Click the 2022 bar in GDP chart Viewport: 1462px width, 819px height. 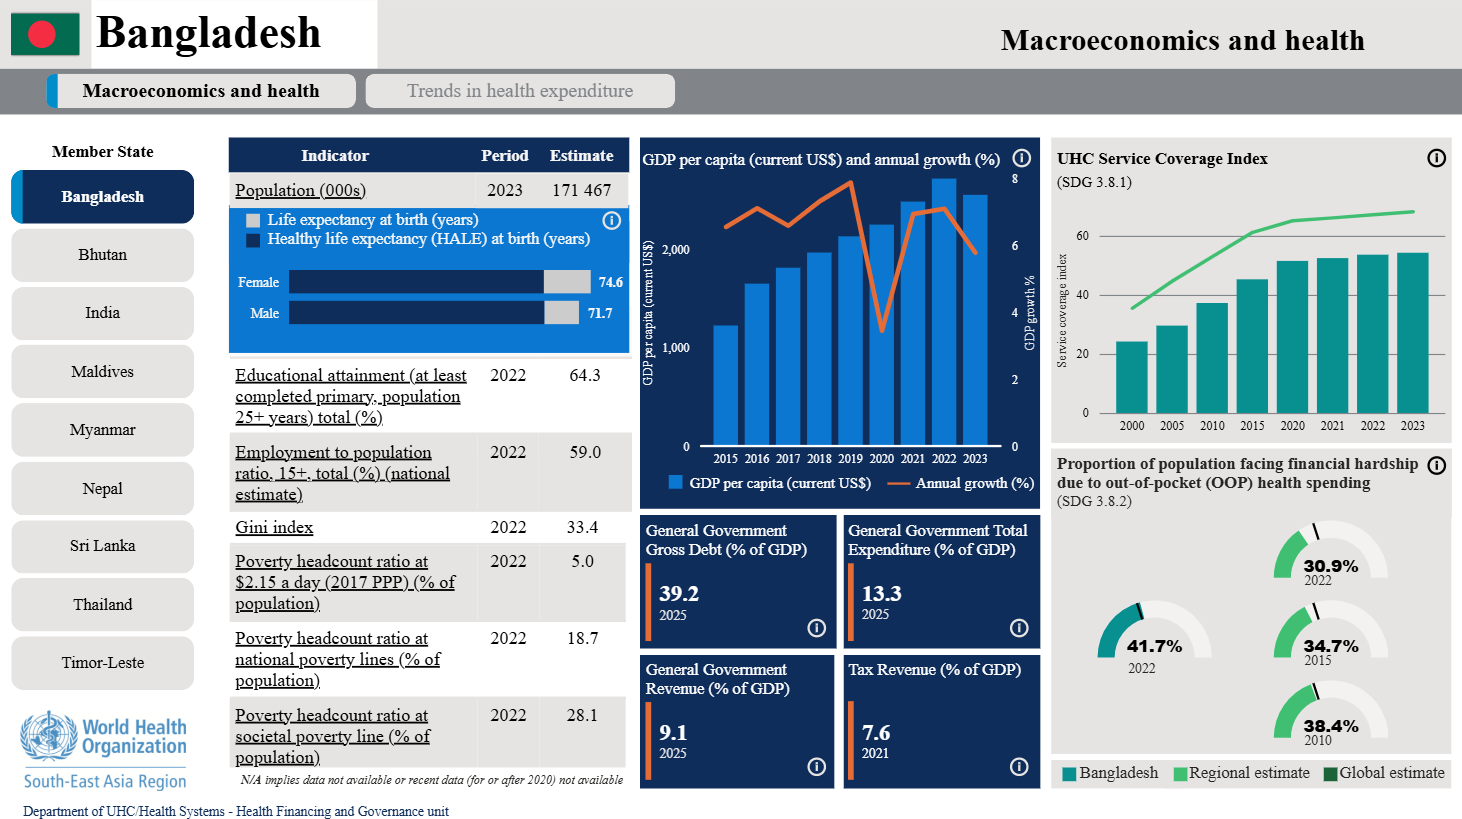point(943,312)
